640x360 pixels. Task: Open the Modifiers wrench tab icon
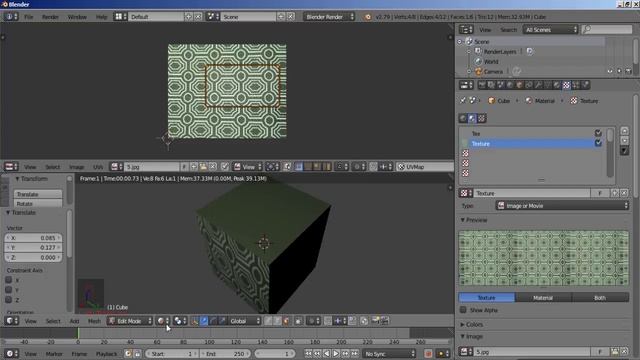click(538, 85)
